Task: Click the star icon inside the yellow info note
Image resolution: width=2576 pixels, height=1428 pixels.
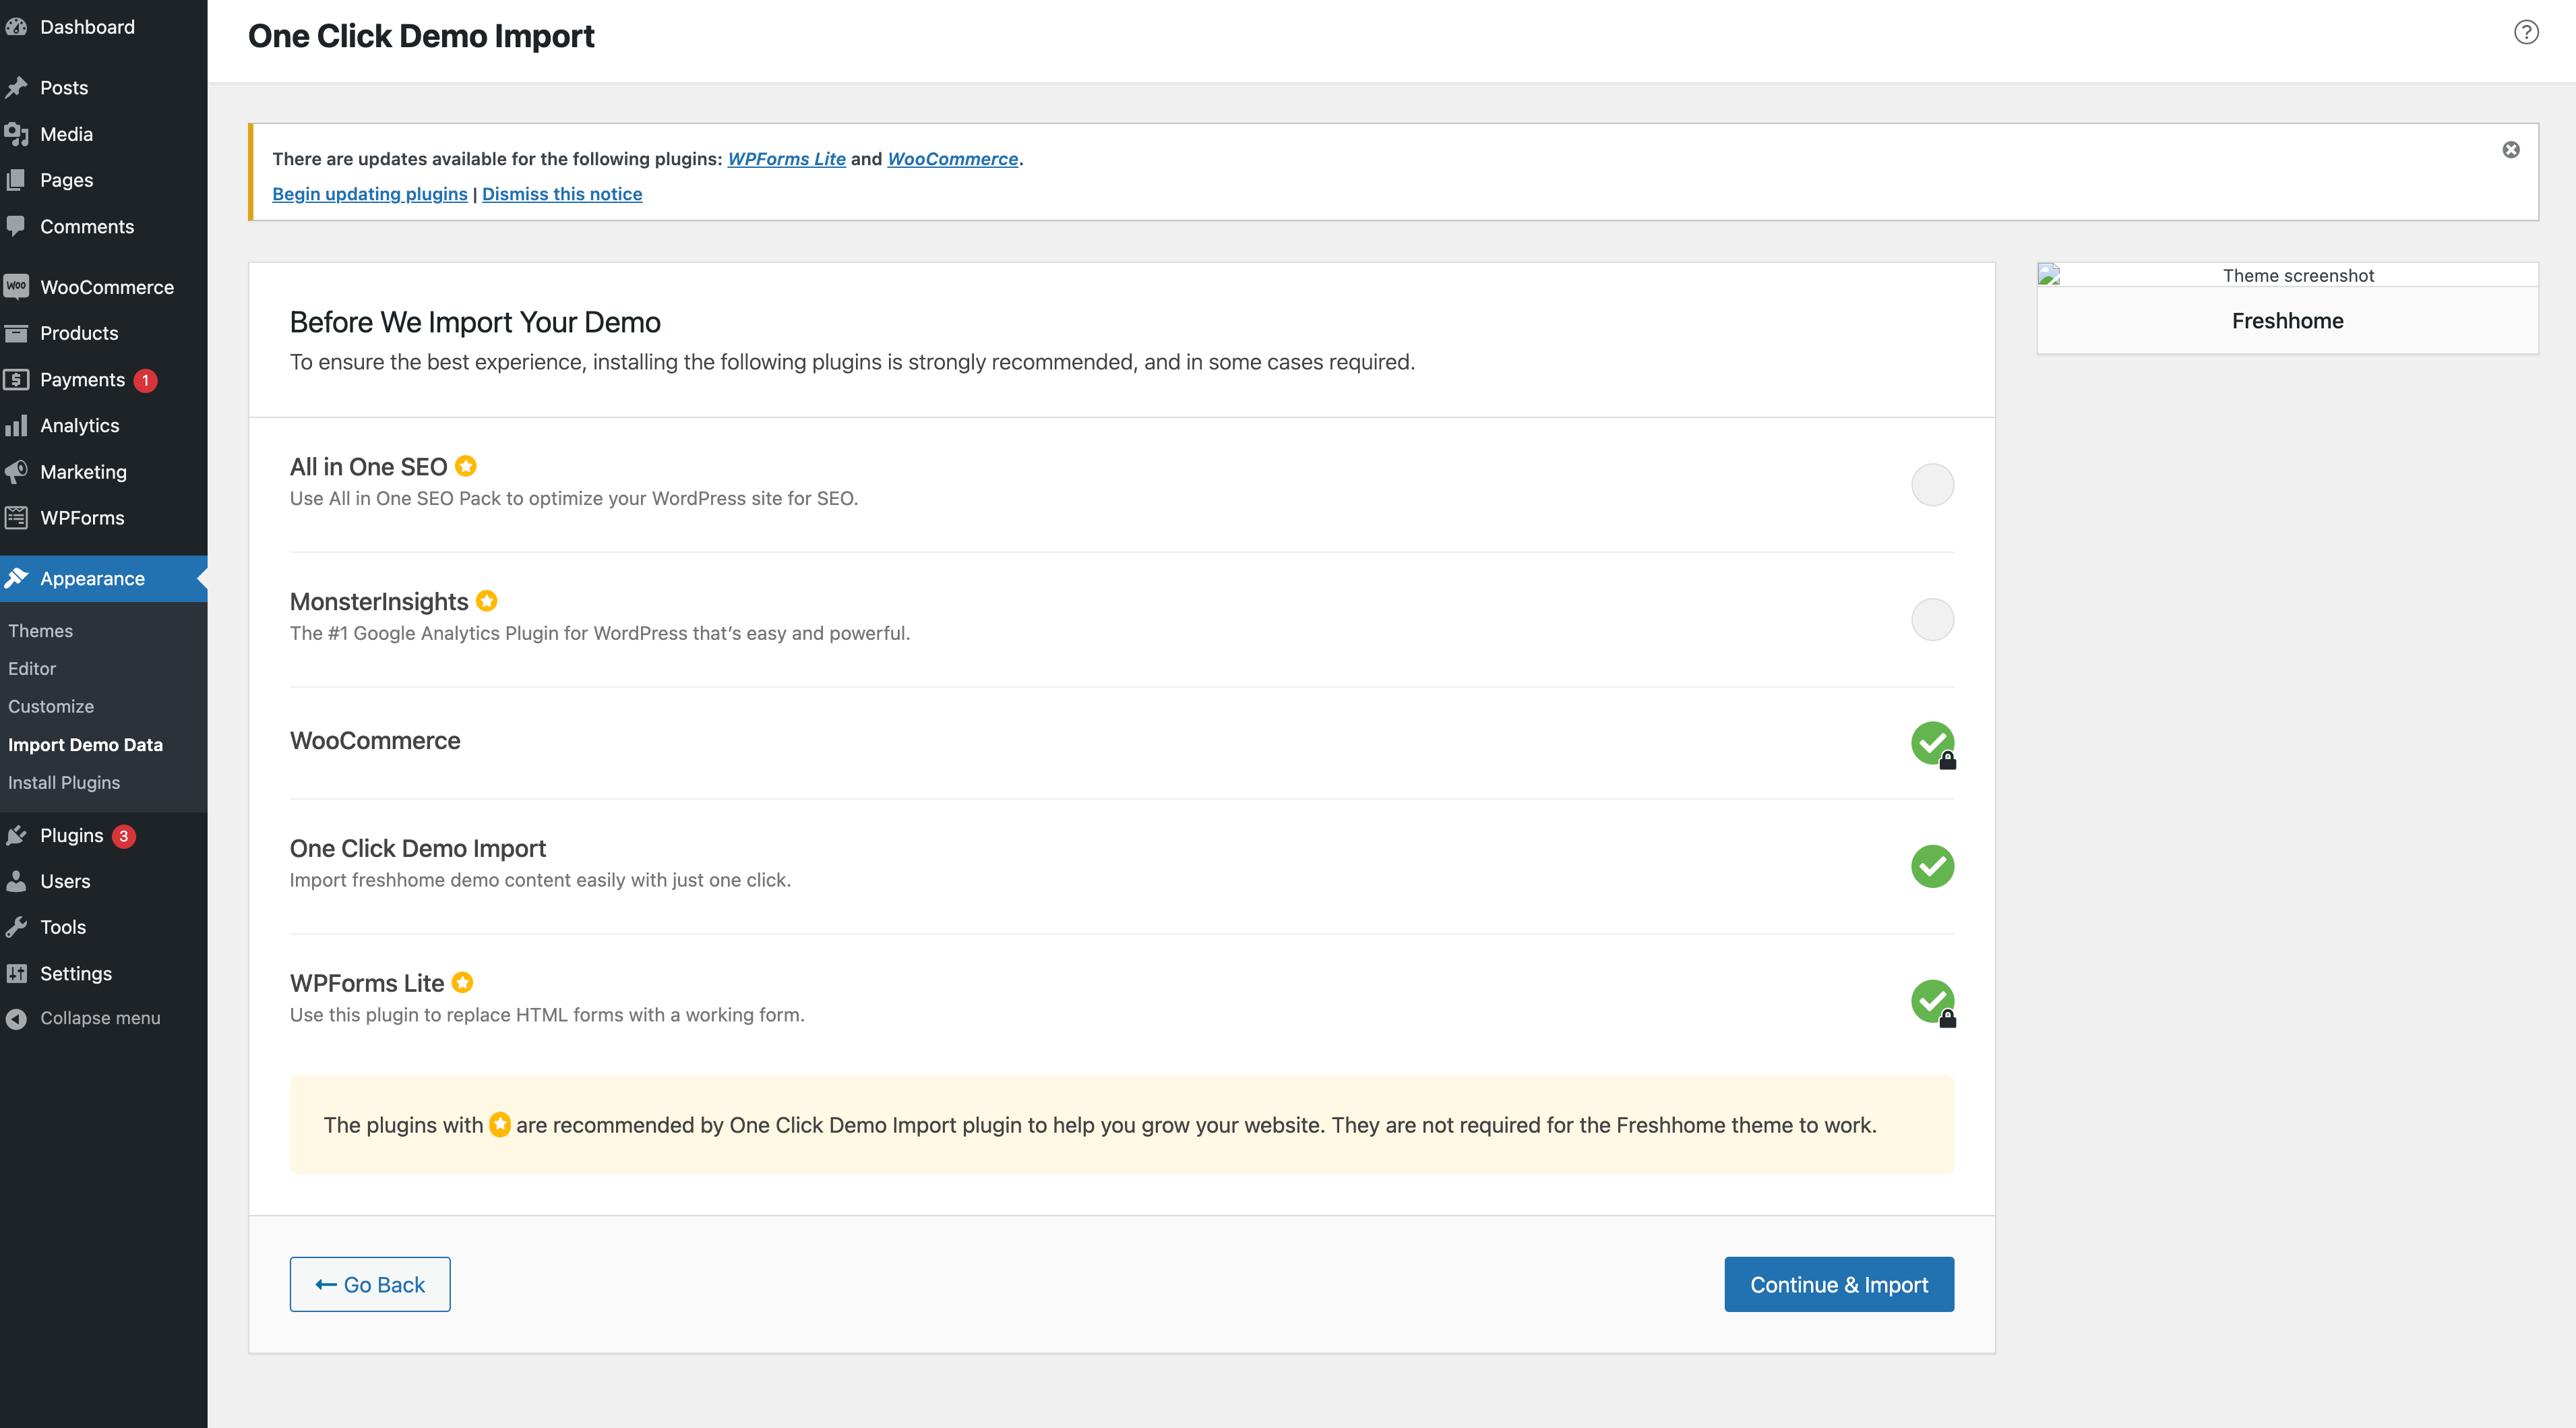Action: [x=500, y=1125]
